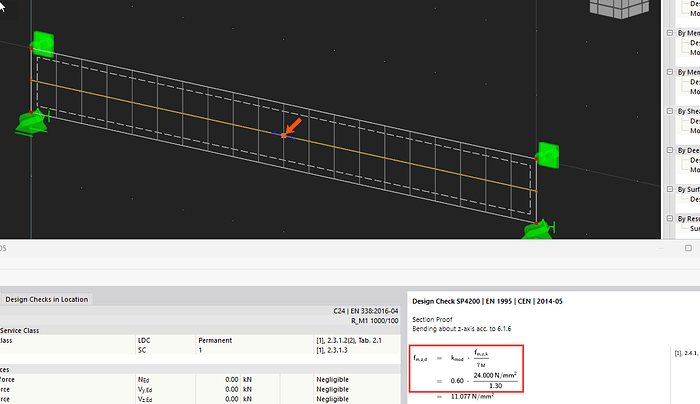The width and height of the screenshot is (700, 404).
Task: Select the green support at lower-left beam corner
Action: 34,121
